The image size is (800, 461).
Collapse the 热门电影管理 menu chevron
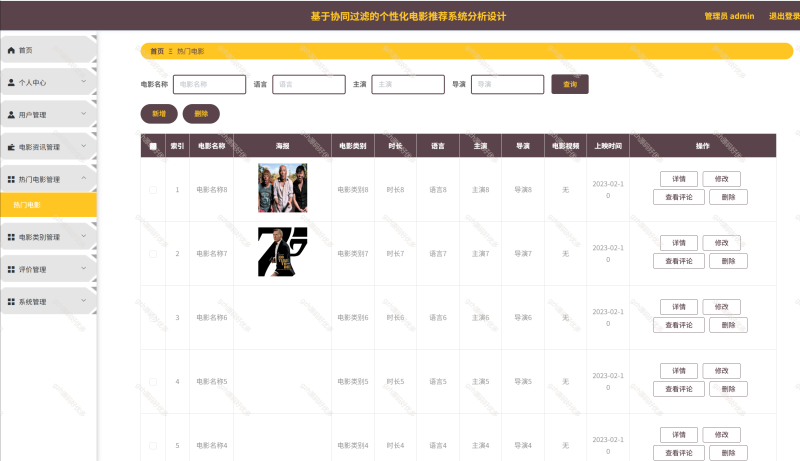pos(84,179)
